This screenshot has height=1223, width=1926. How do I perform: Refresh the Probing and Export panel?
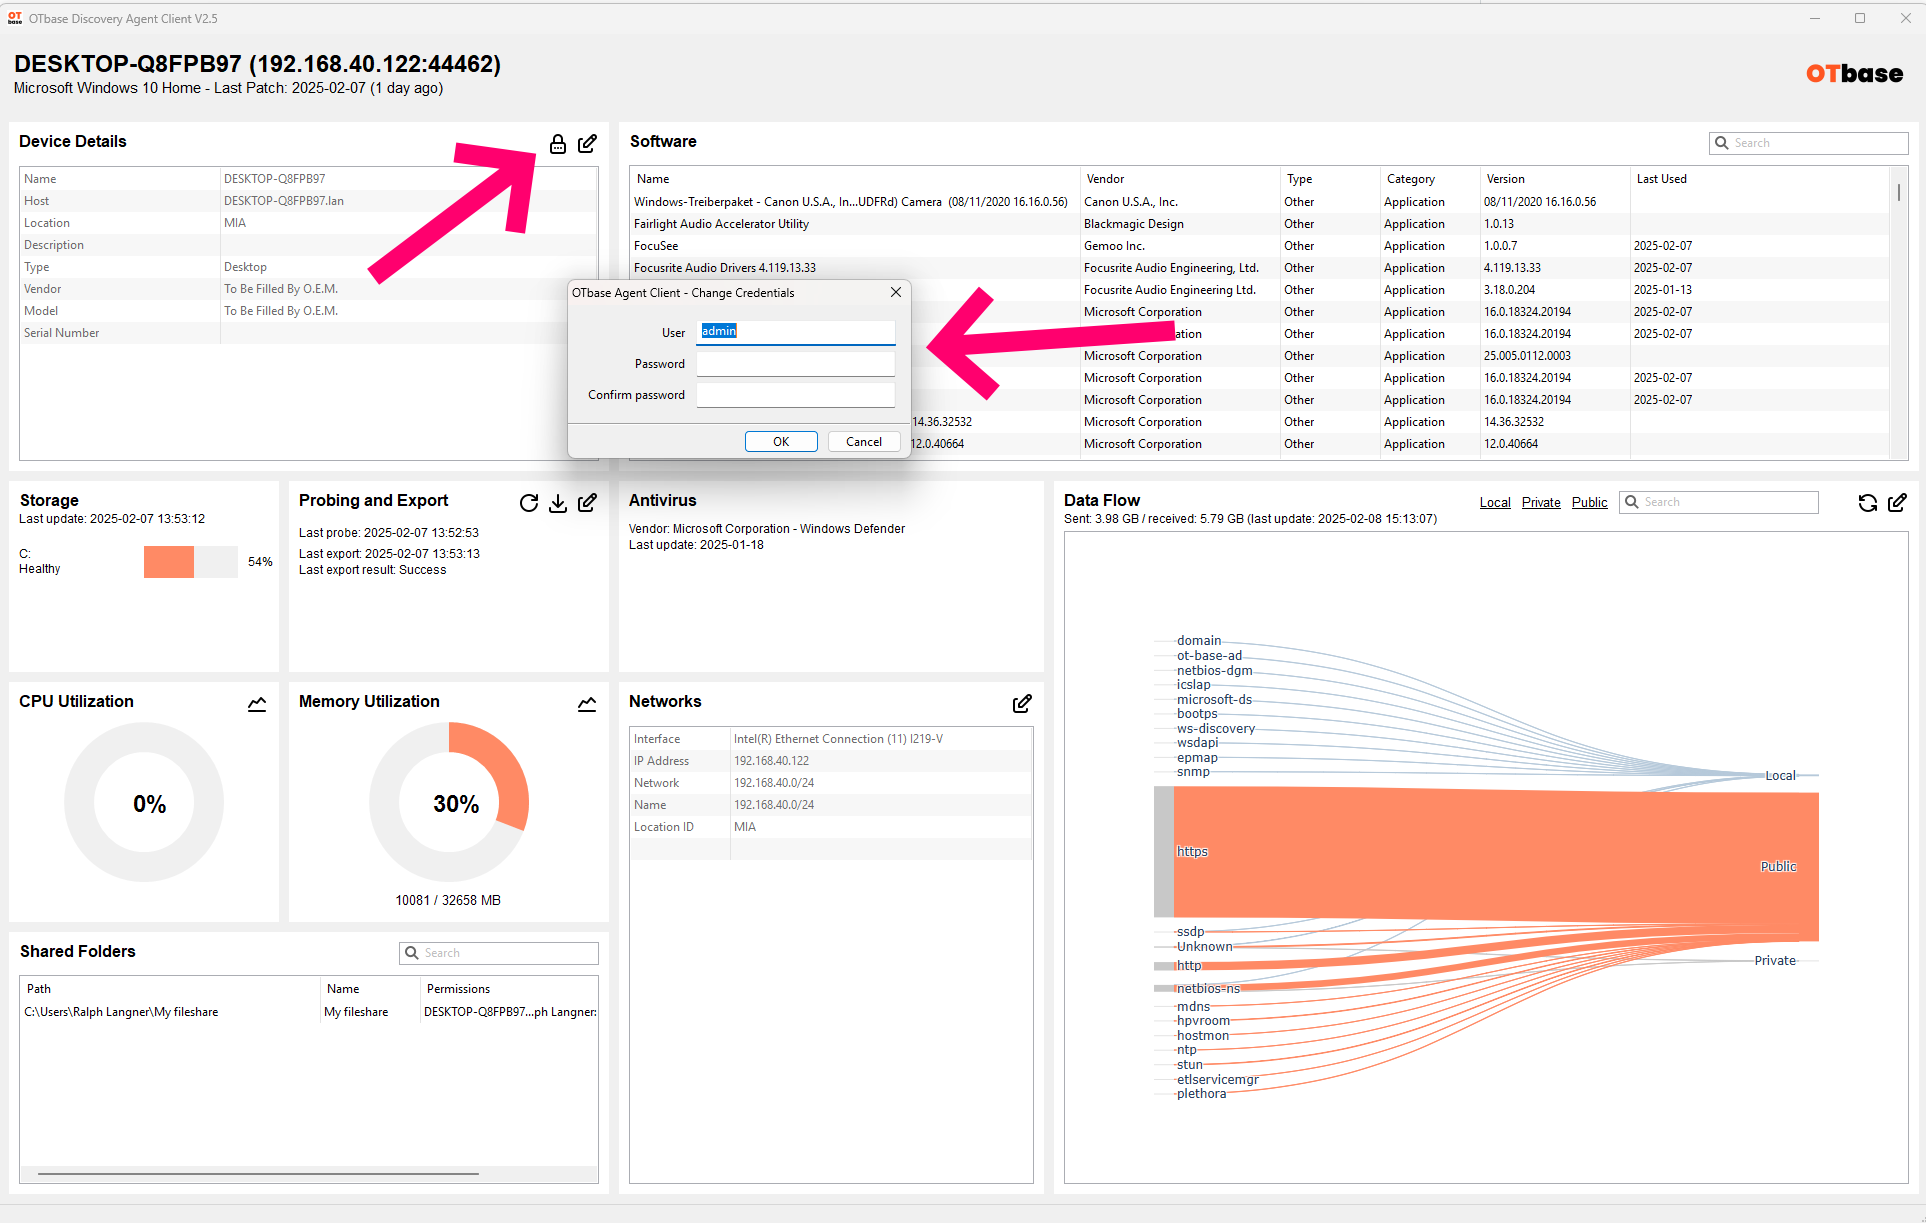tap(529, 503)
